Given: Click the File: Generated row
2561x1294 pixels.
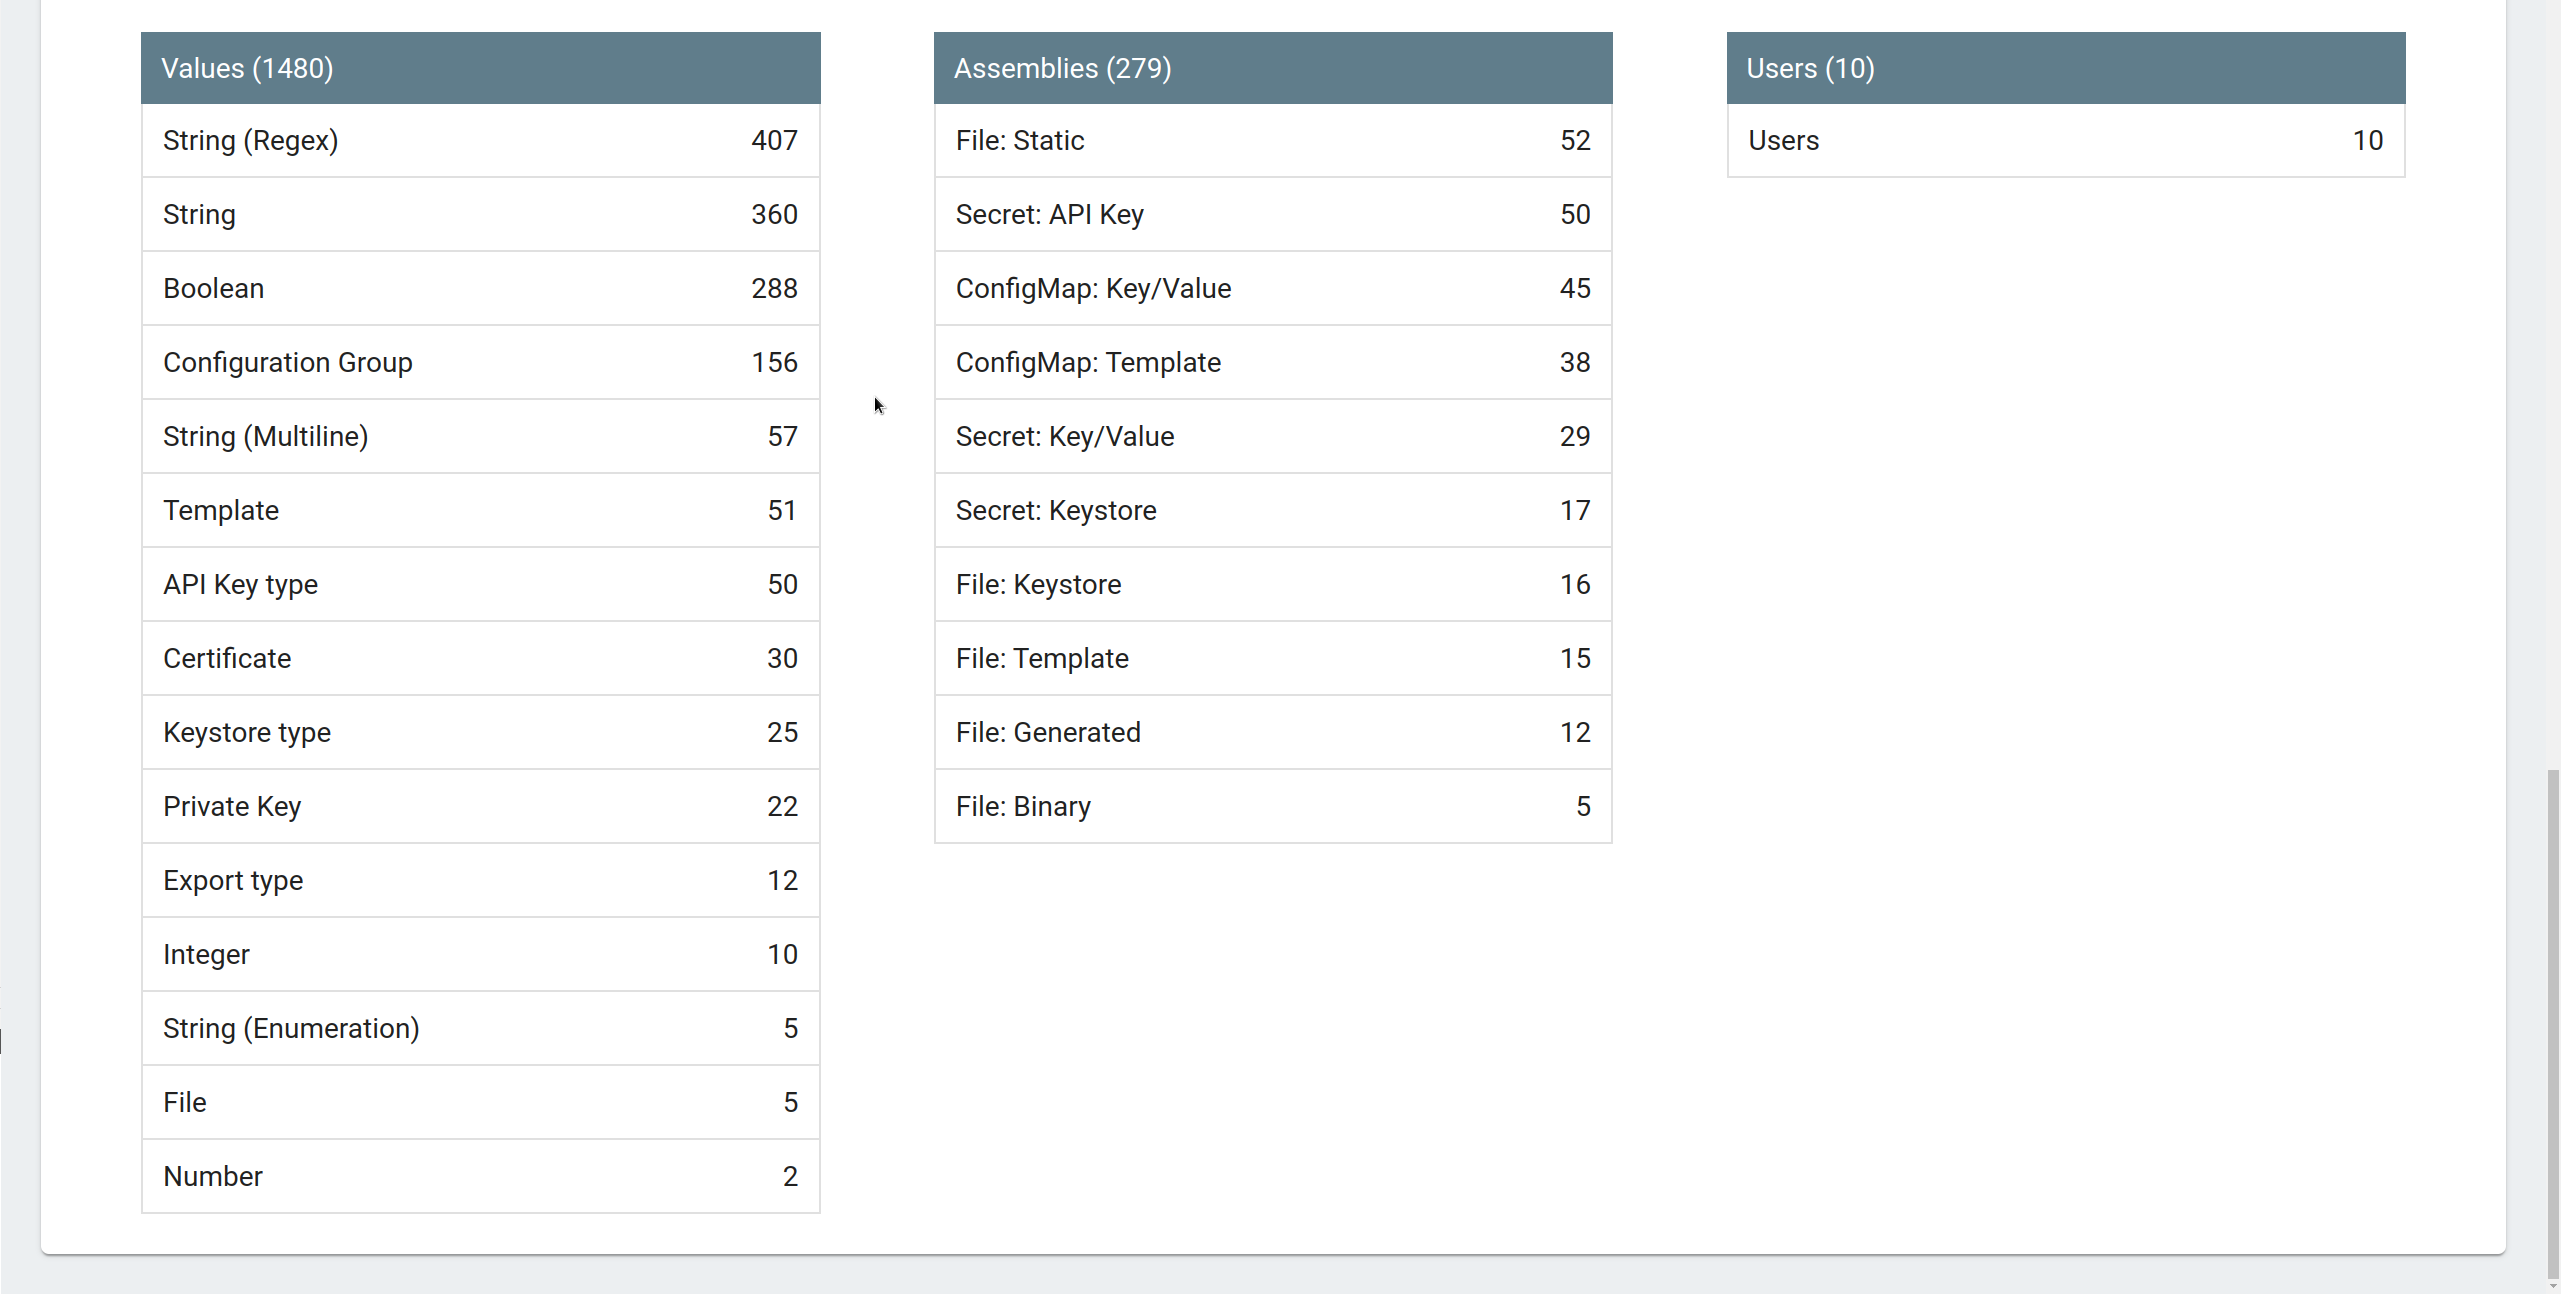Looking at the screenshot, I should click(1272, 733).
